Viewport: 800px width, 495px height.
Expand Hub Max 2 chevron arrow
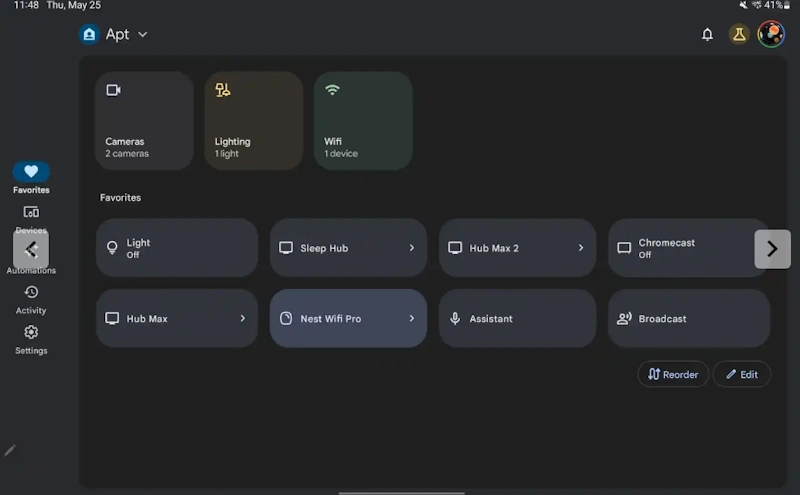[581, 248]
